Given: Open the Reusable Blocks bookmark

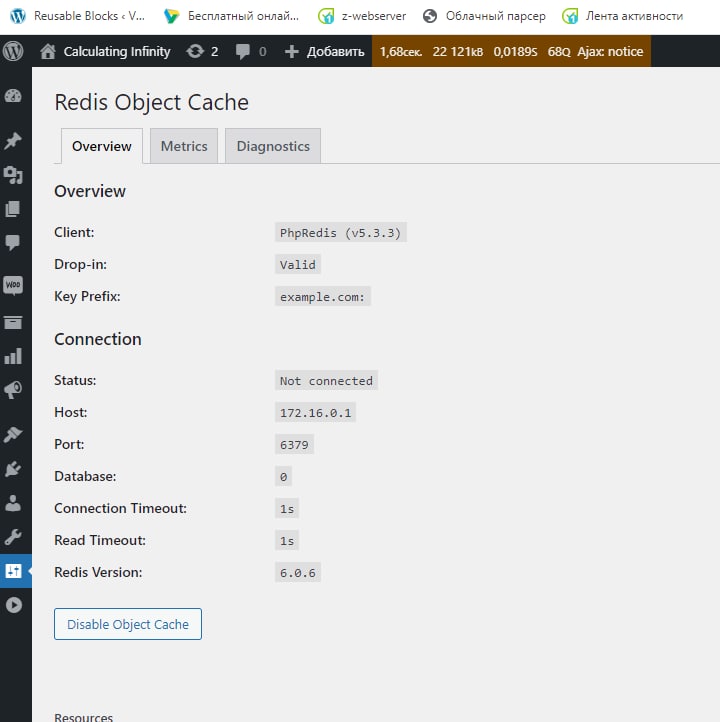Looking at the screenshot, I should pyautogui.click(x=77, y=16).
